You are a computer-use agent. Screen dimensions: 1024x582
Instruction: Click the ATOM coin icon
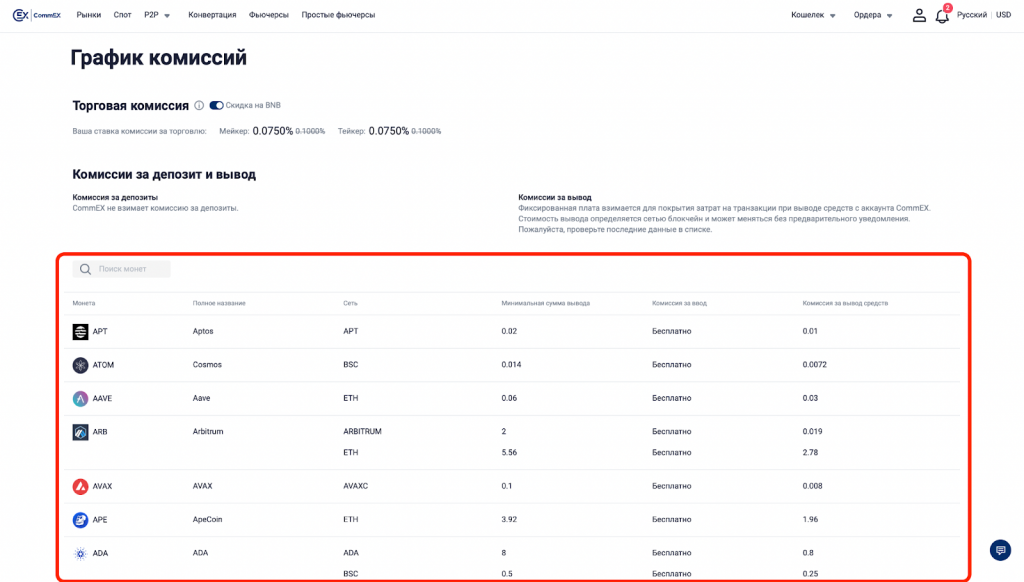coord(80,365)
